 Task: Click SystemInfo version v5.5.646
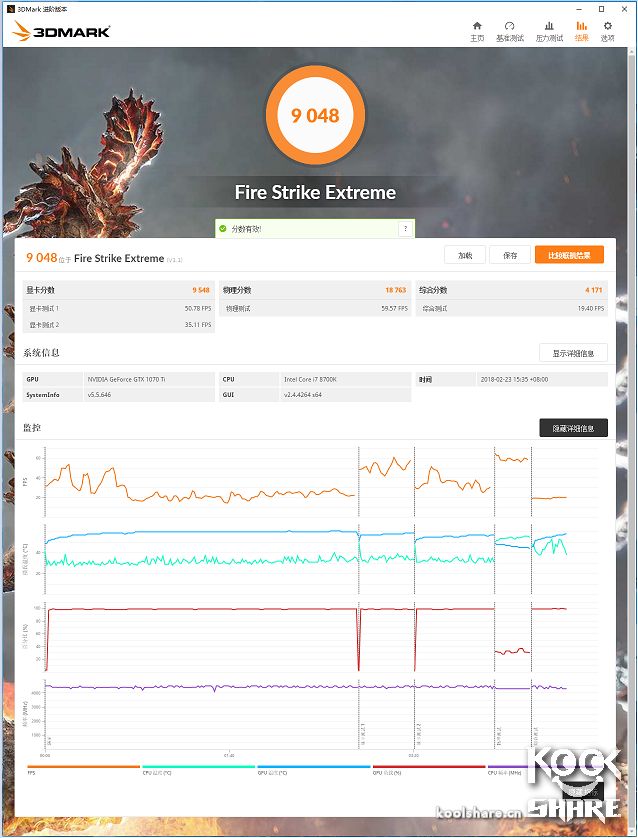[99, 395]
